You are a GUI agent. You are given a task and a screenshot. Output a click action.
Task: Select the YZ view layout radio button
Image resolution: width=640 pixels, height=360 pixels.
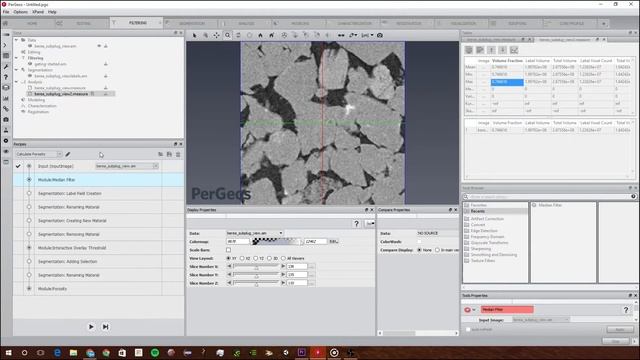click(256, 258)
